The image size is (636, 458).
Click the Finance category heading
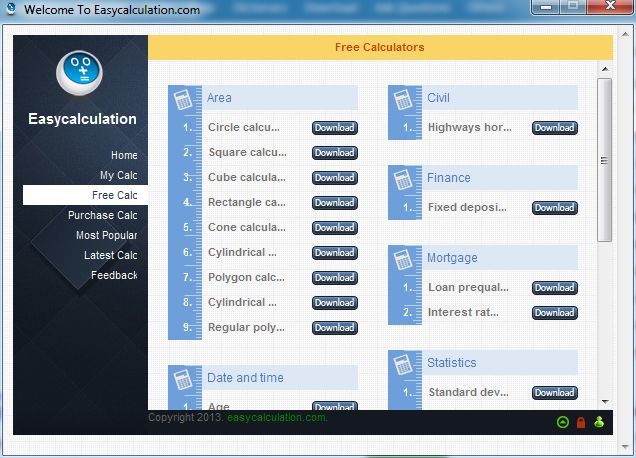(x=449, y=178)
